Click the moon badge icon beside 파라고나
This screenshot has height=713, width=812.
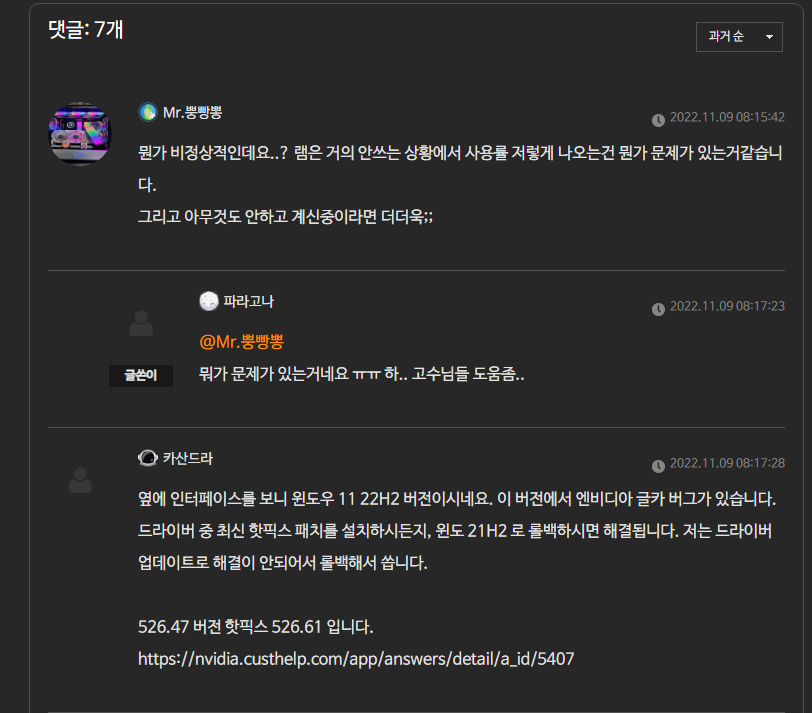point(209,301)
